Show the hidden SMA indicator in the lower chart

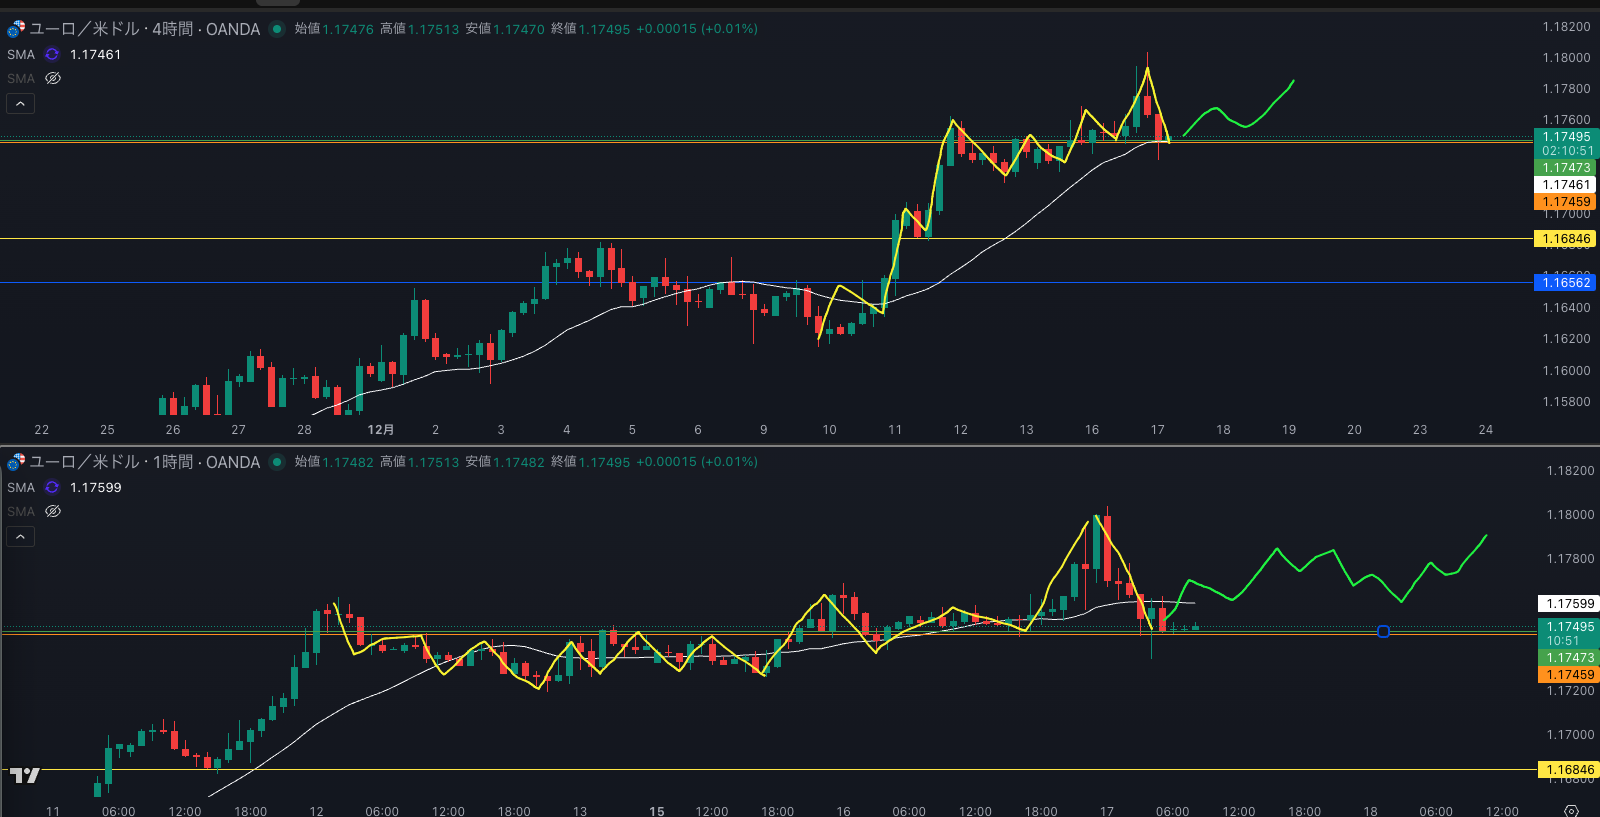[x=53, y=511]
